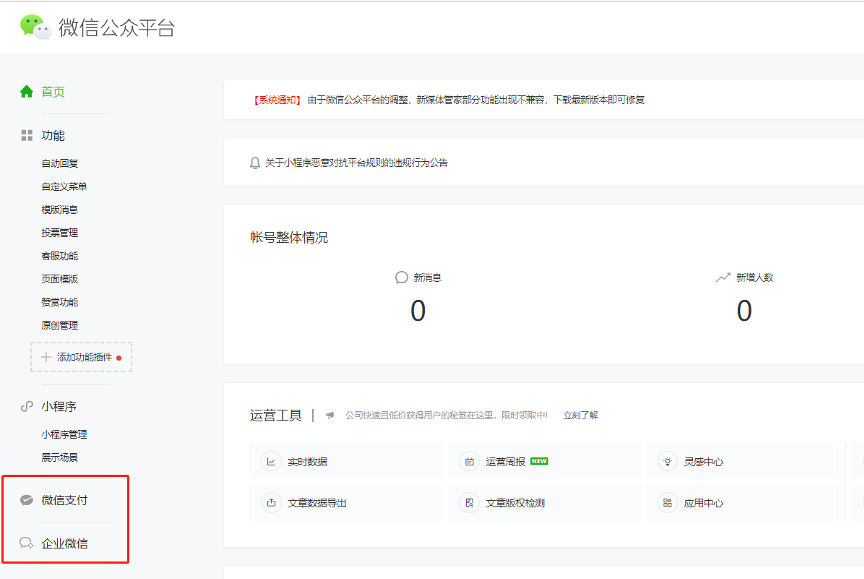The image size is (864, 579).
Task: Click the 微信公众平台 title text
Action: pyautogui.click(x=117, y=28)
